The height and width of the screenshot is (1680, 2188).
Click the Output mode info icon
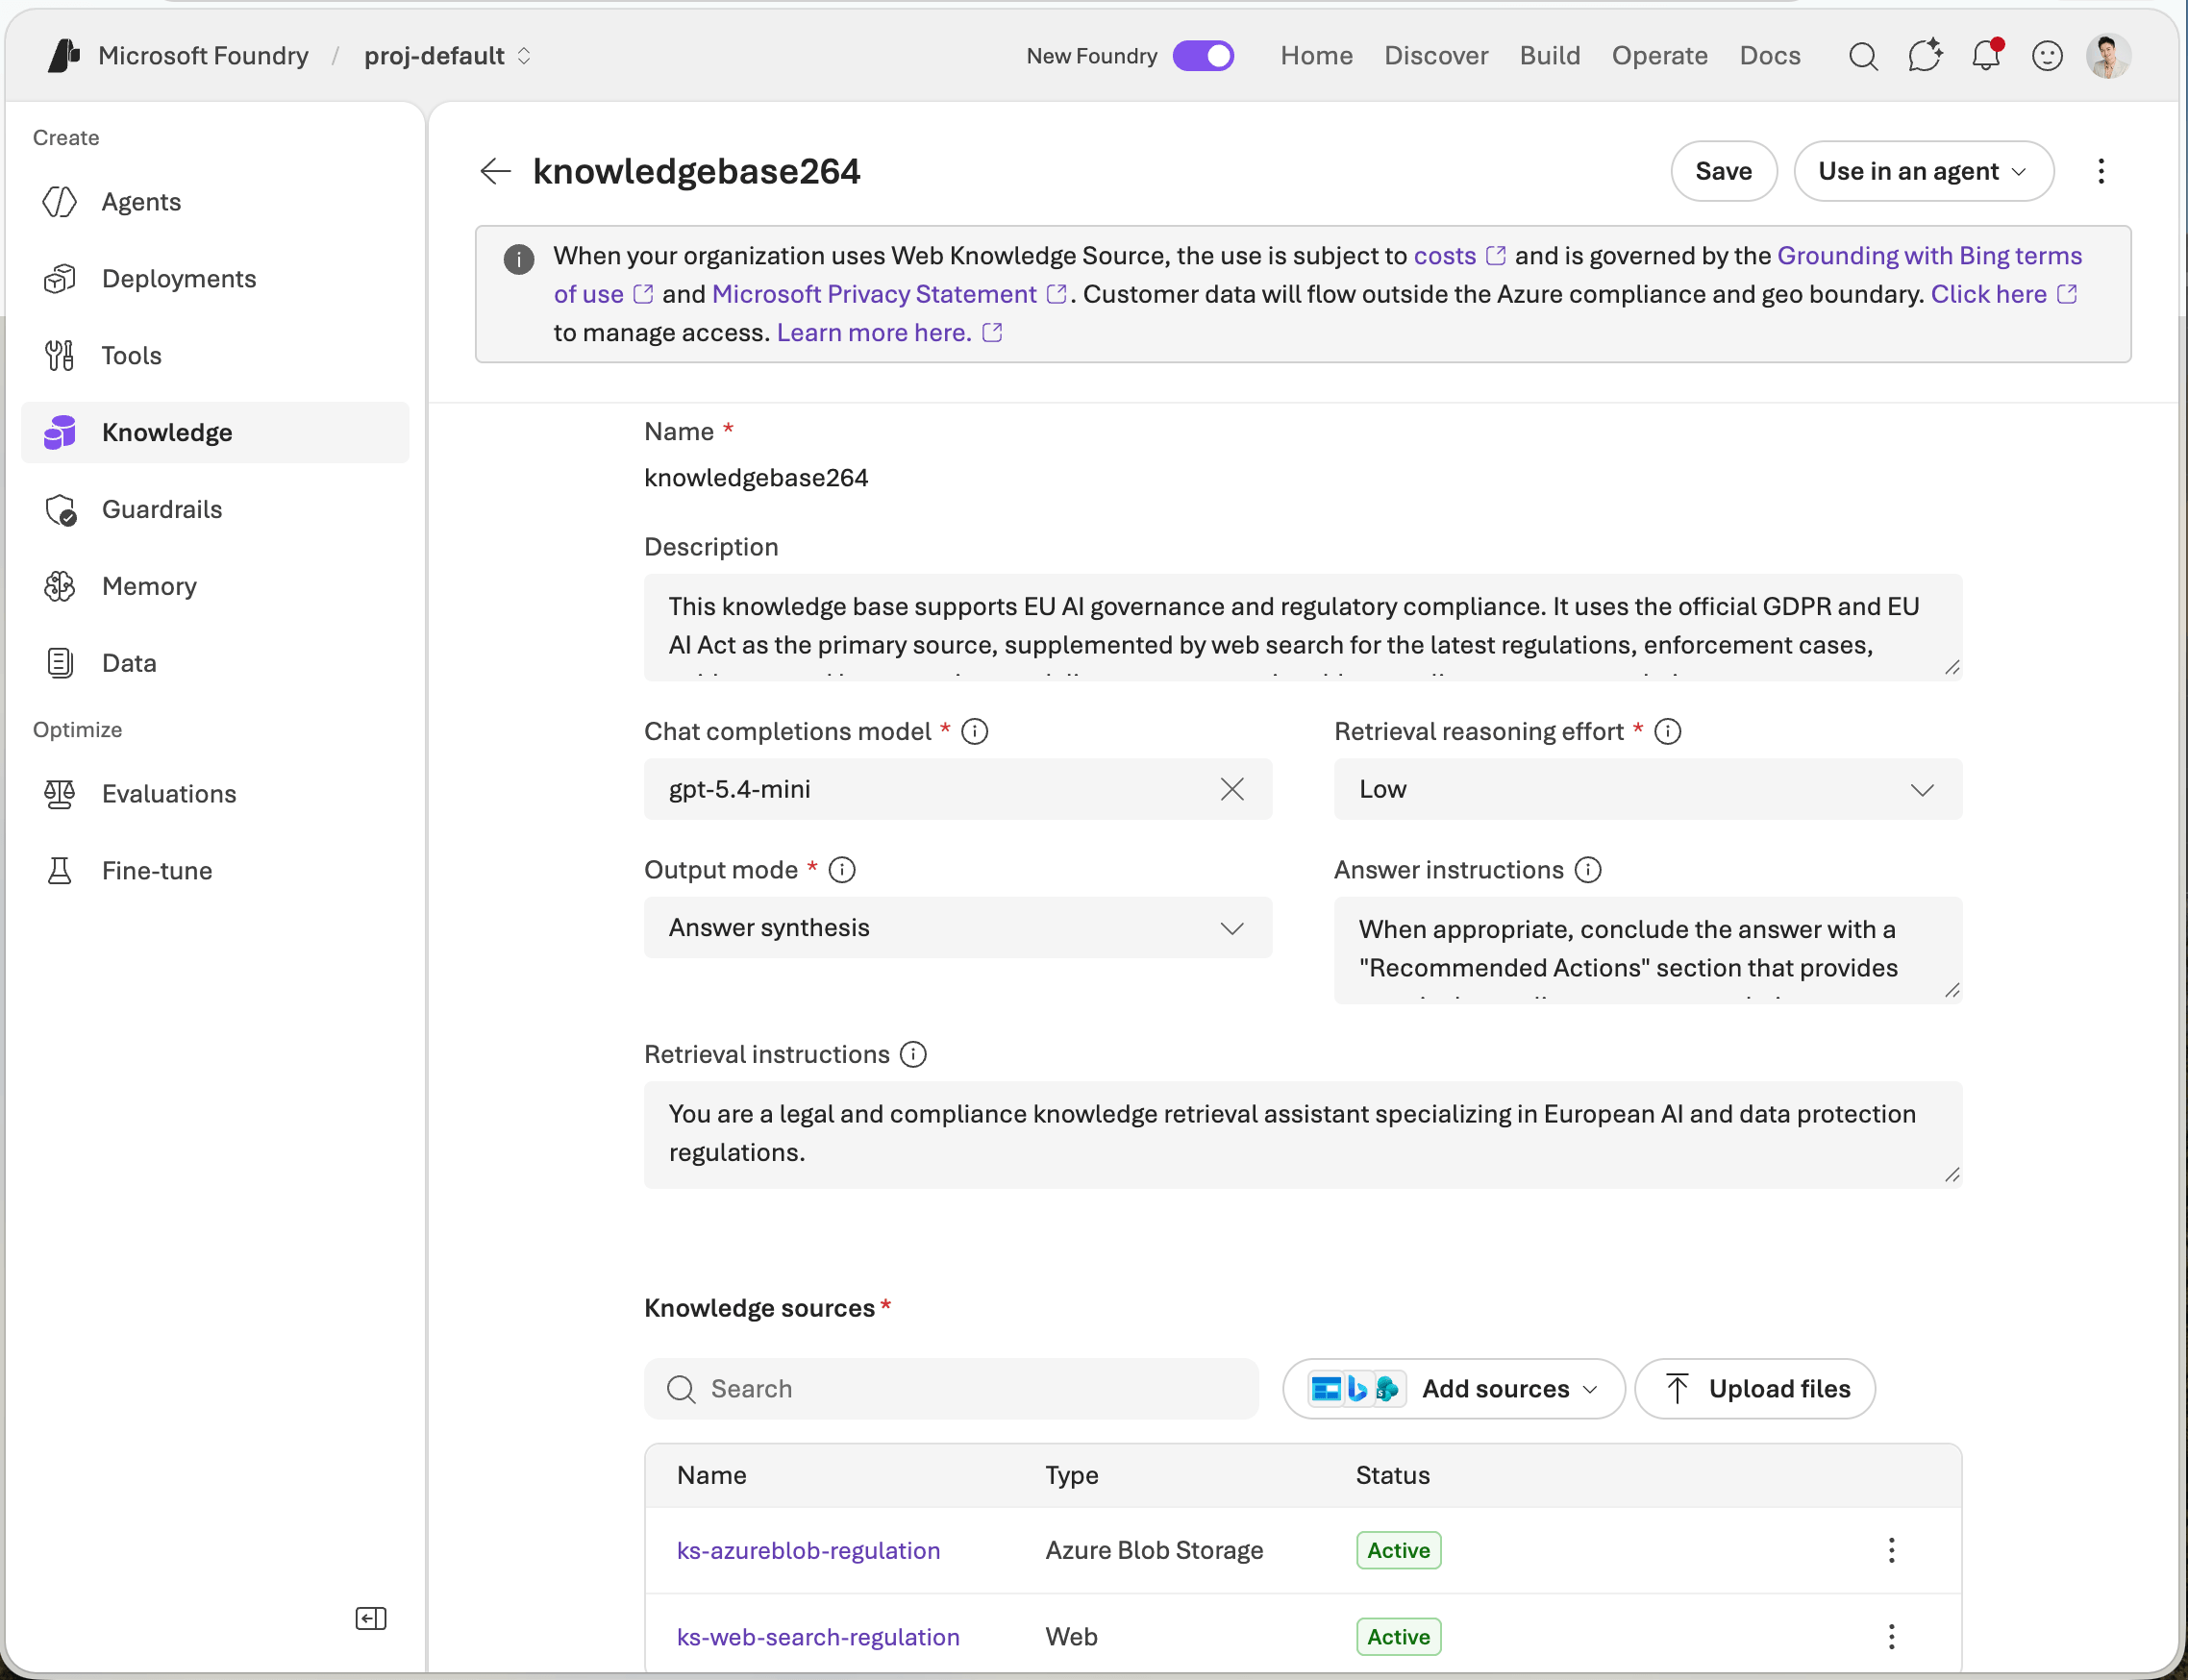pyautogui.click(x=842, y=870)
